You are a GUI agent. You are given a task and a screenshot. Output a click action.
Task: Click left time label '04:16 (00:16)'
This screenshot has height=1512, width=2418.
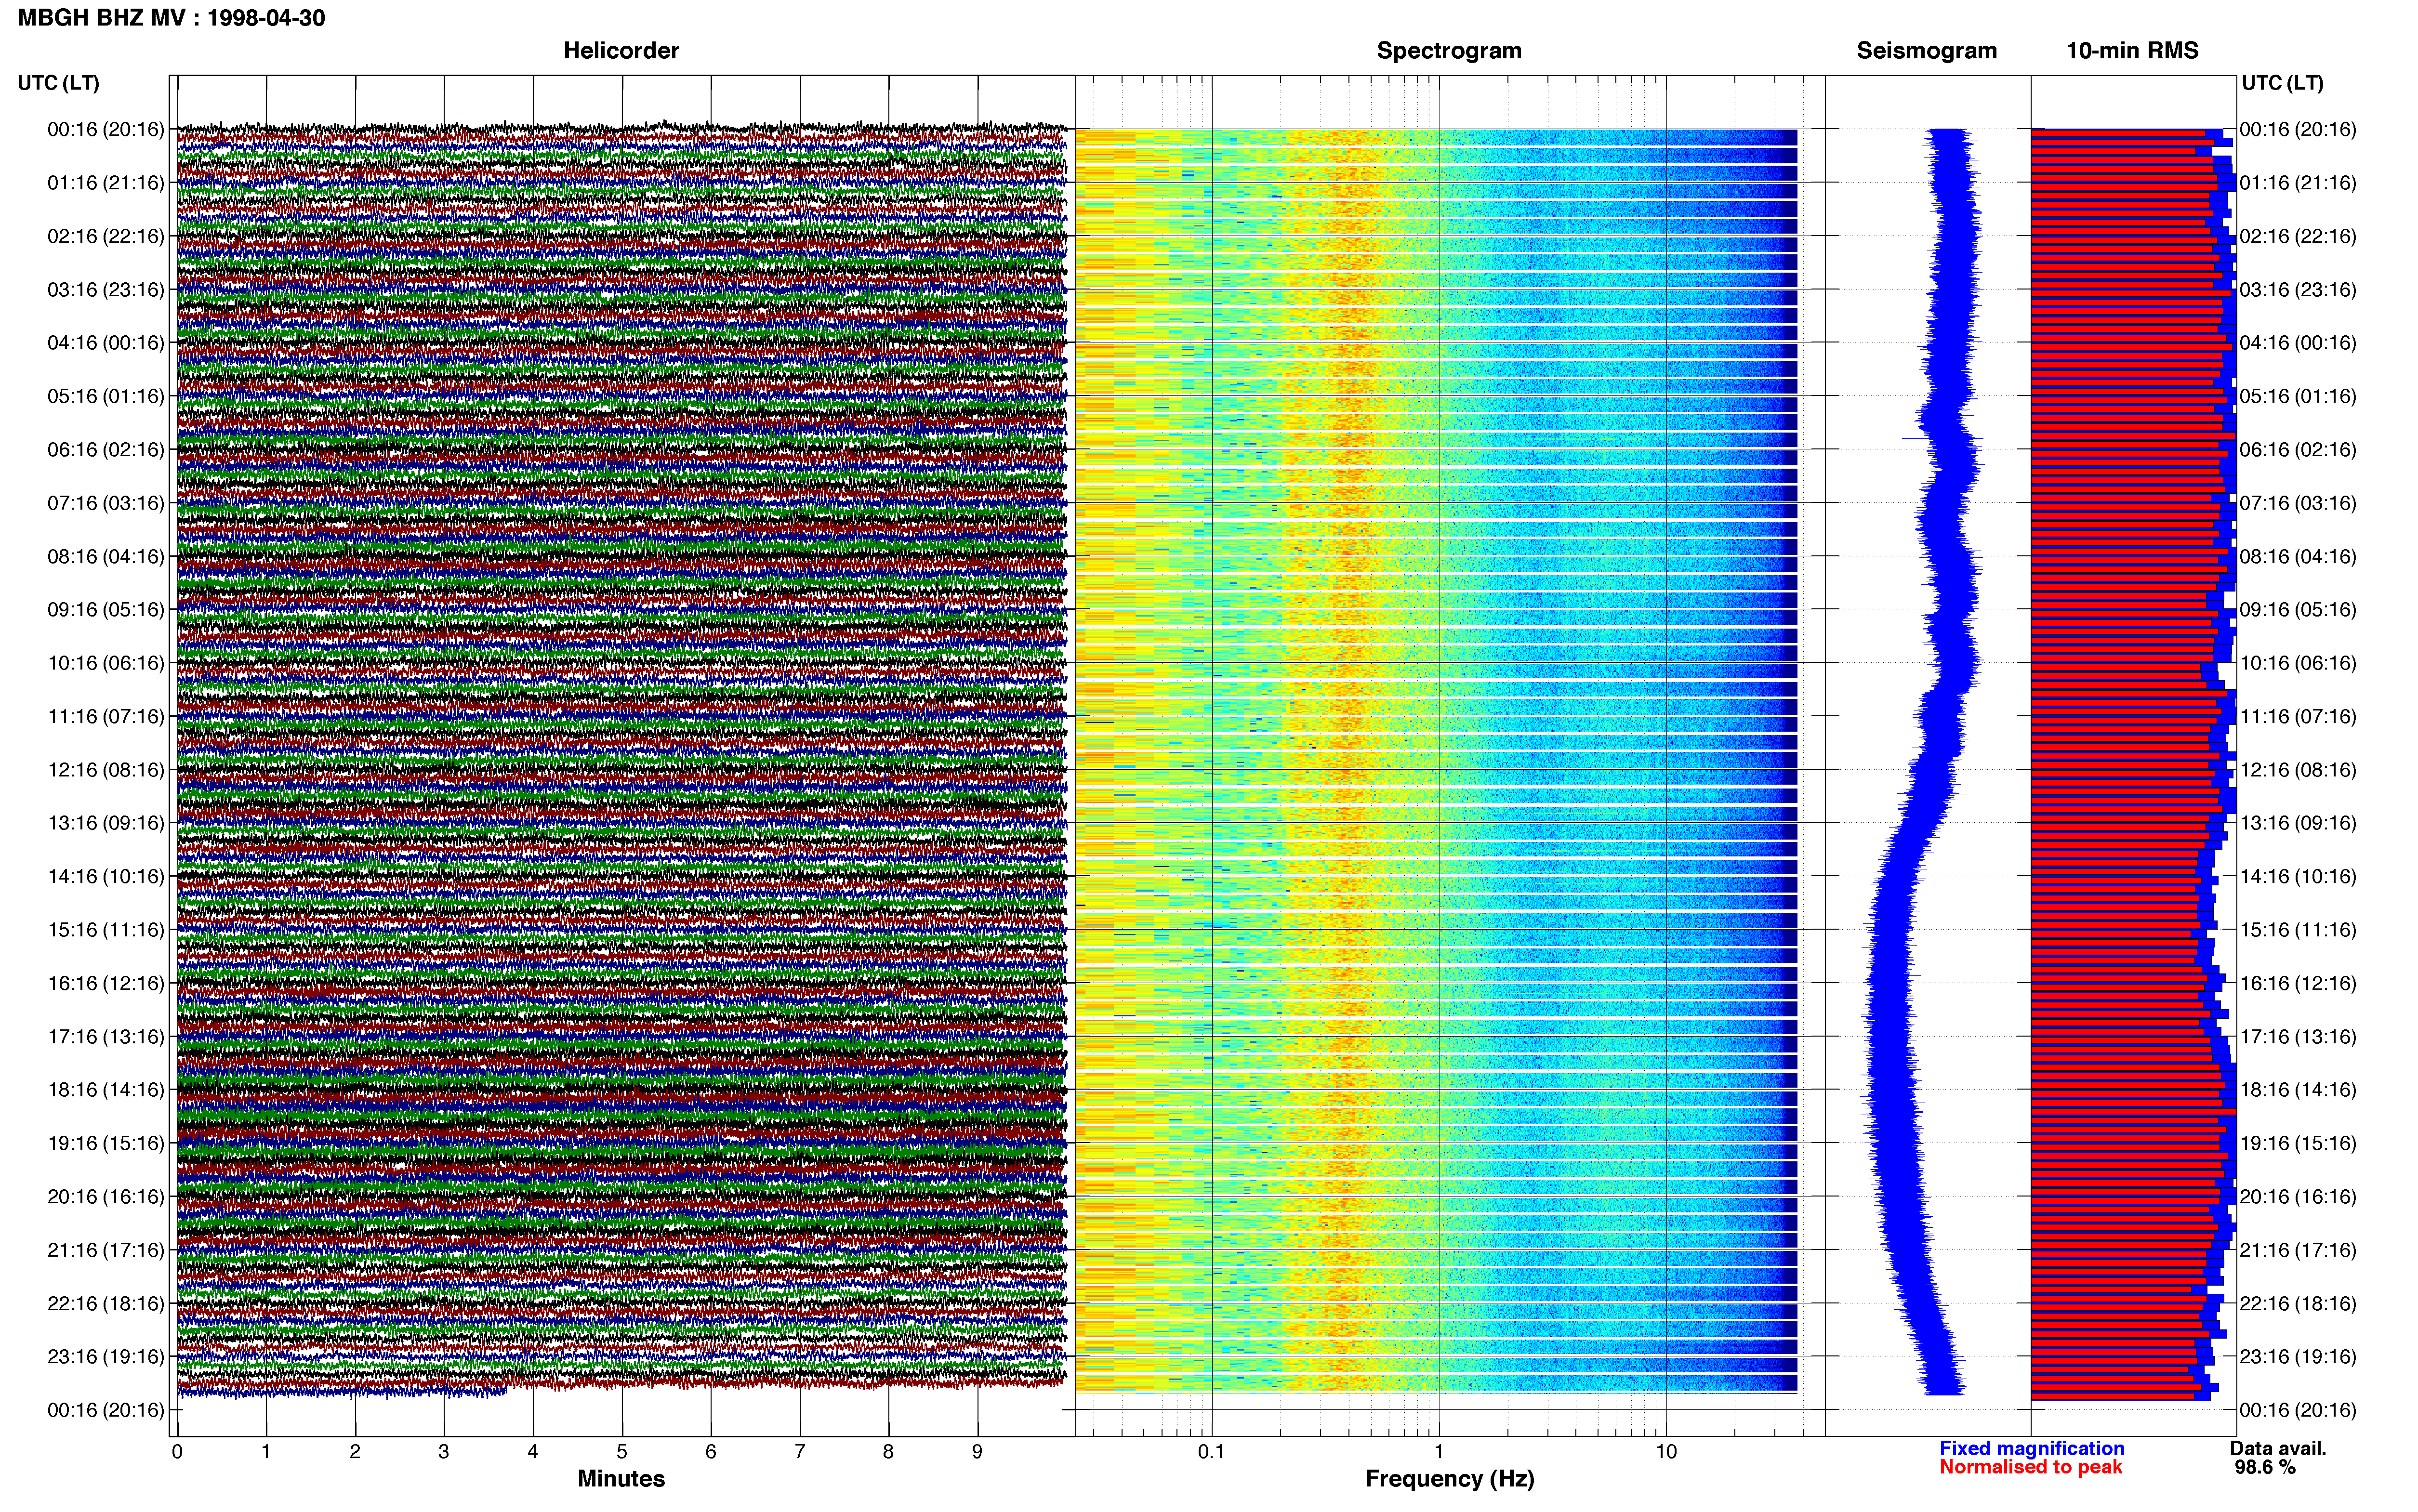coord(106,343)
